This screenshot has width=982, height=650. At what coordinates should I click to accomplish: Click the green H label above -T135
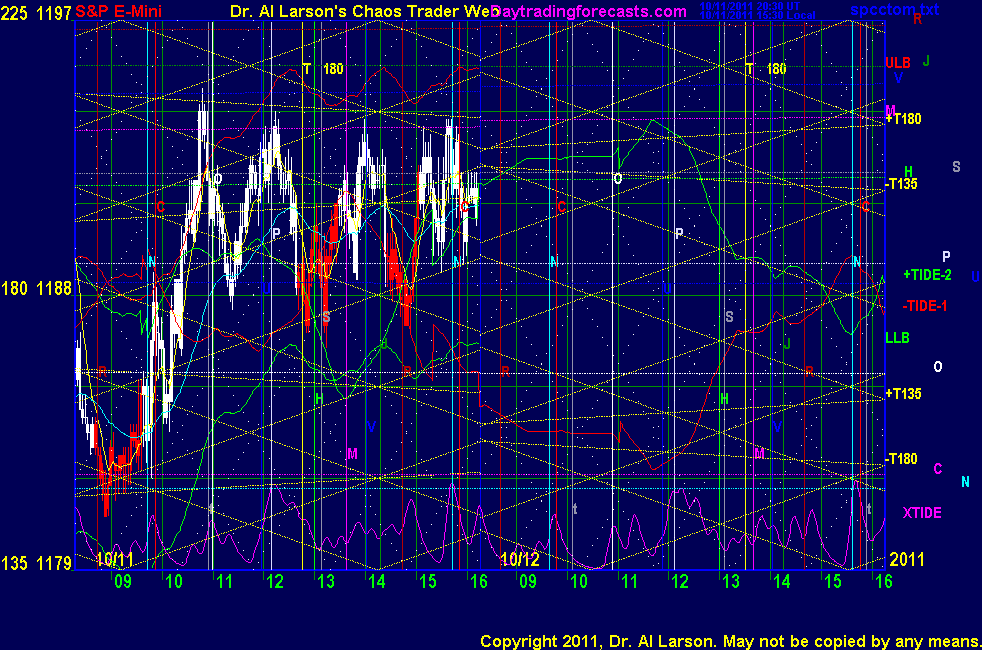click(908, 171)
